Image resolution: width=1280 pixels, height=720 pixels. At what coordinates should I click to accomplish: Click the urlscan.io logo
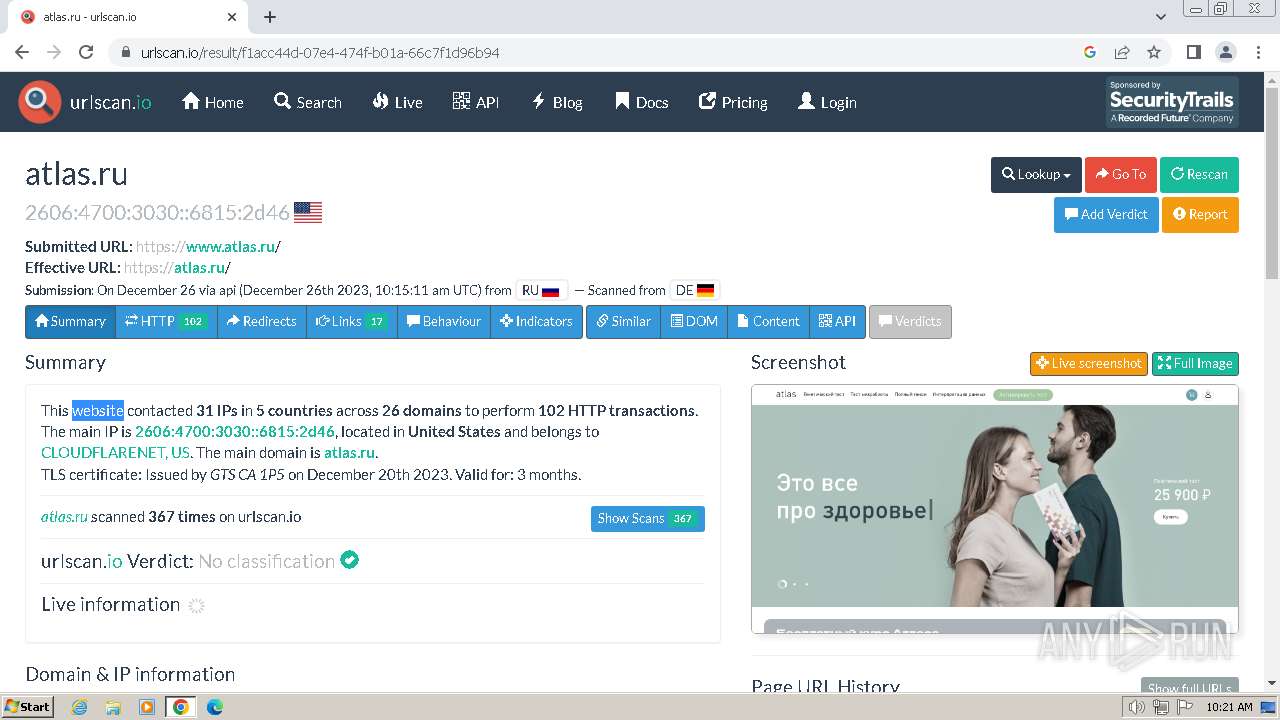85,102
